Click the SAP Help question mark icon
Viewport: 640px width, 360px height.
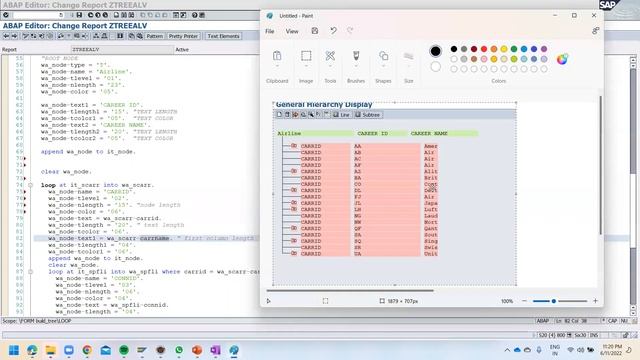[x=195, y=15]
